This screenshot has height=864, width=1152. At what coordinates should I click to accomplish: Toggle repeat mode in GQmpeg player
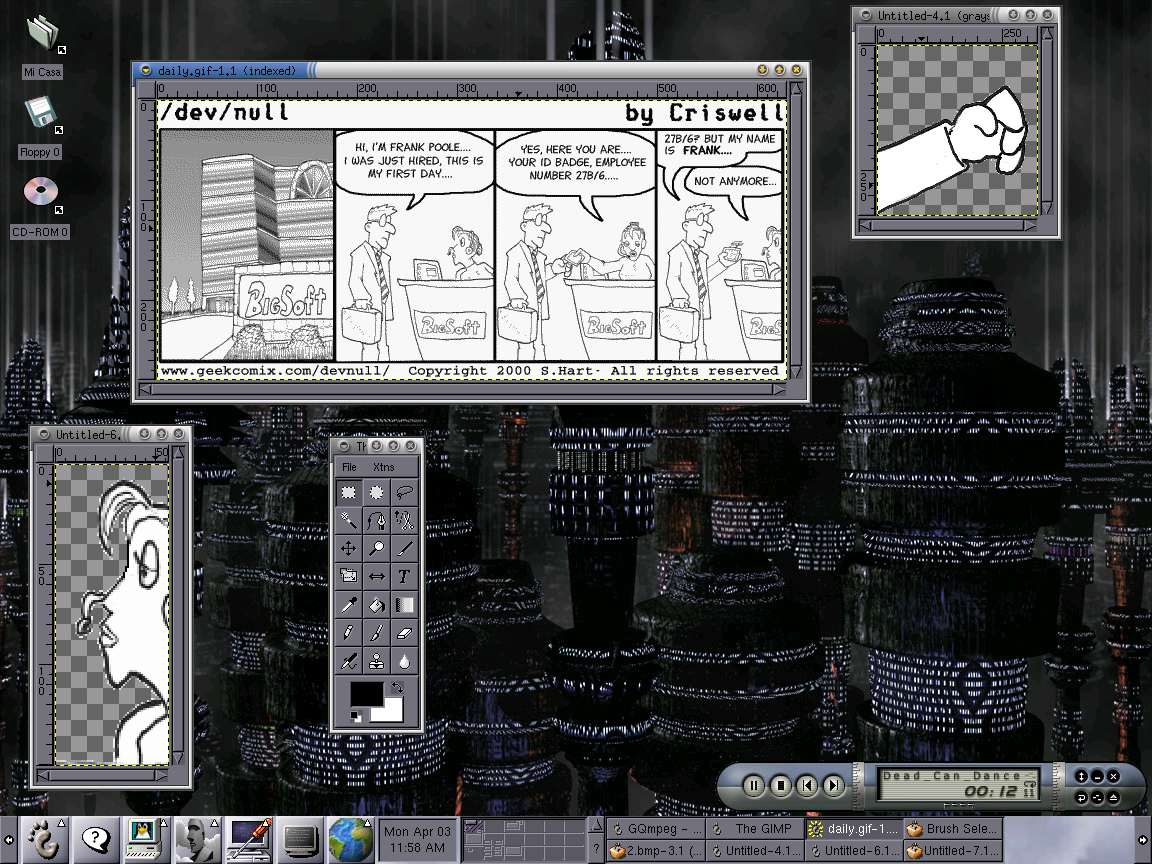[x=1081, y=797]
